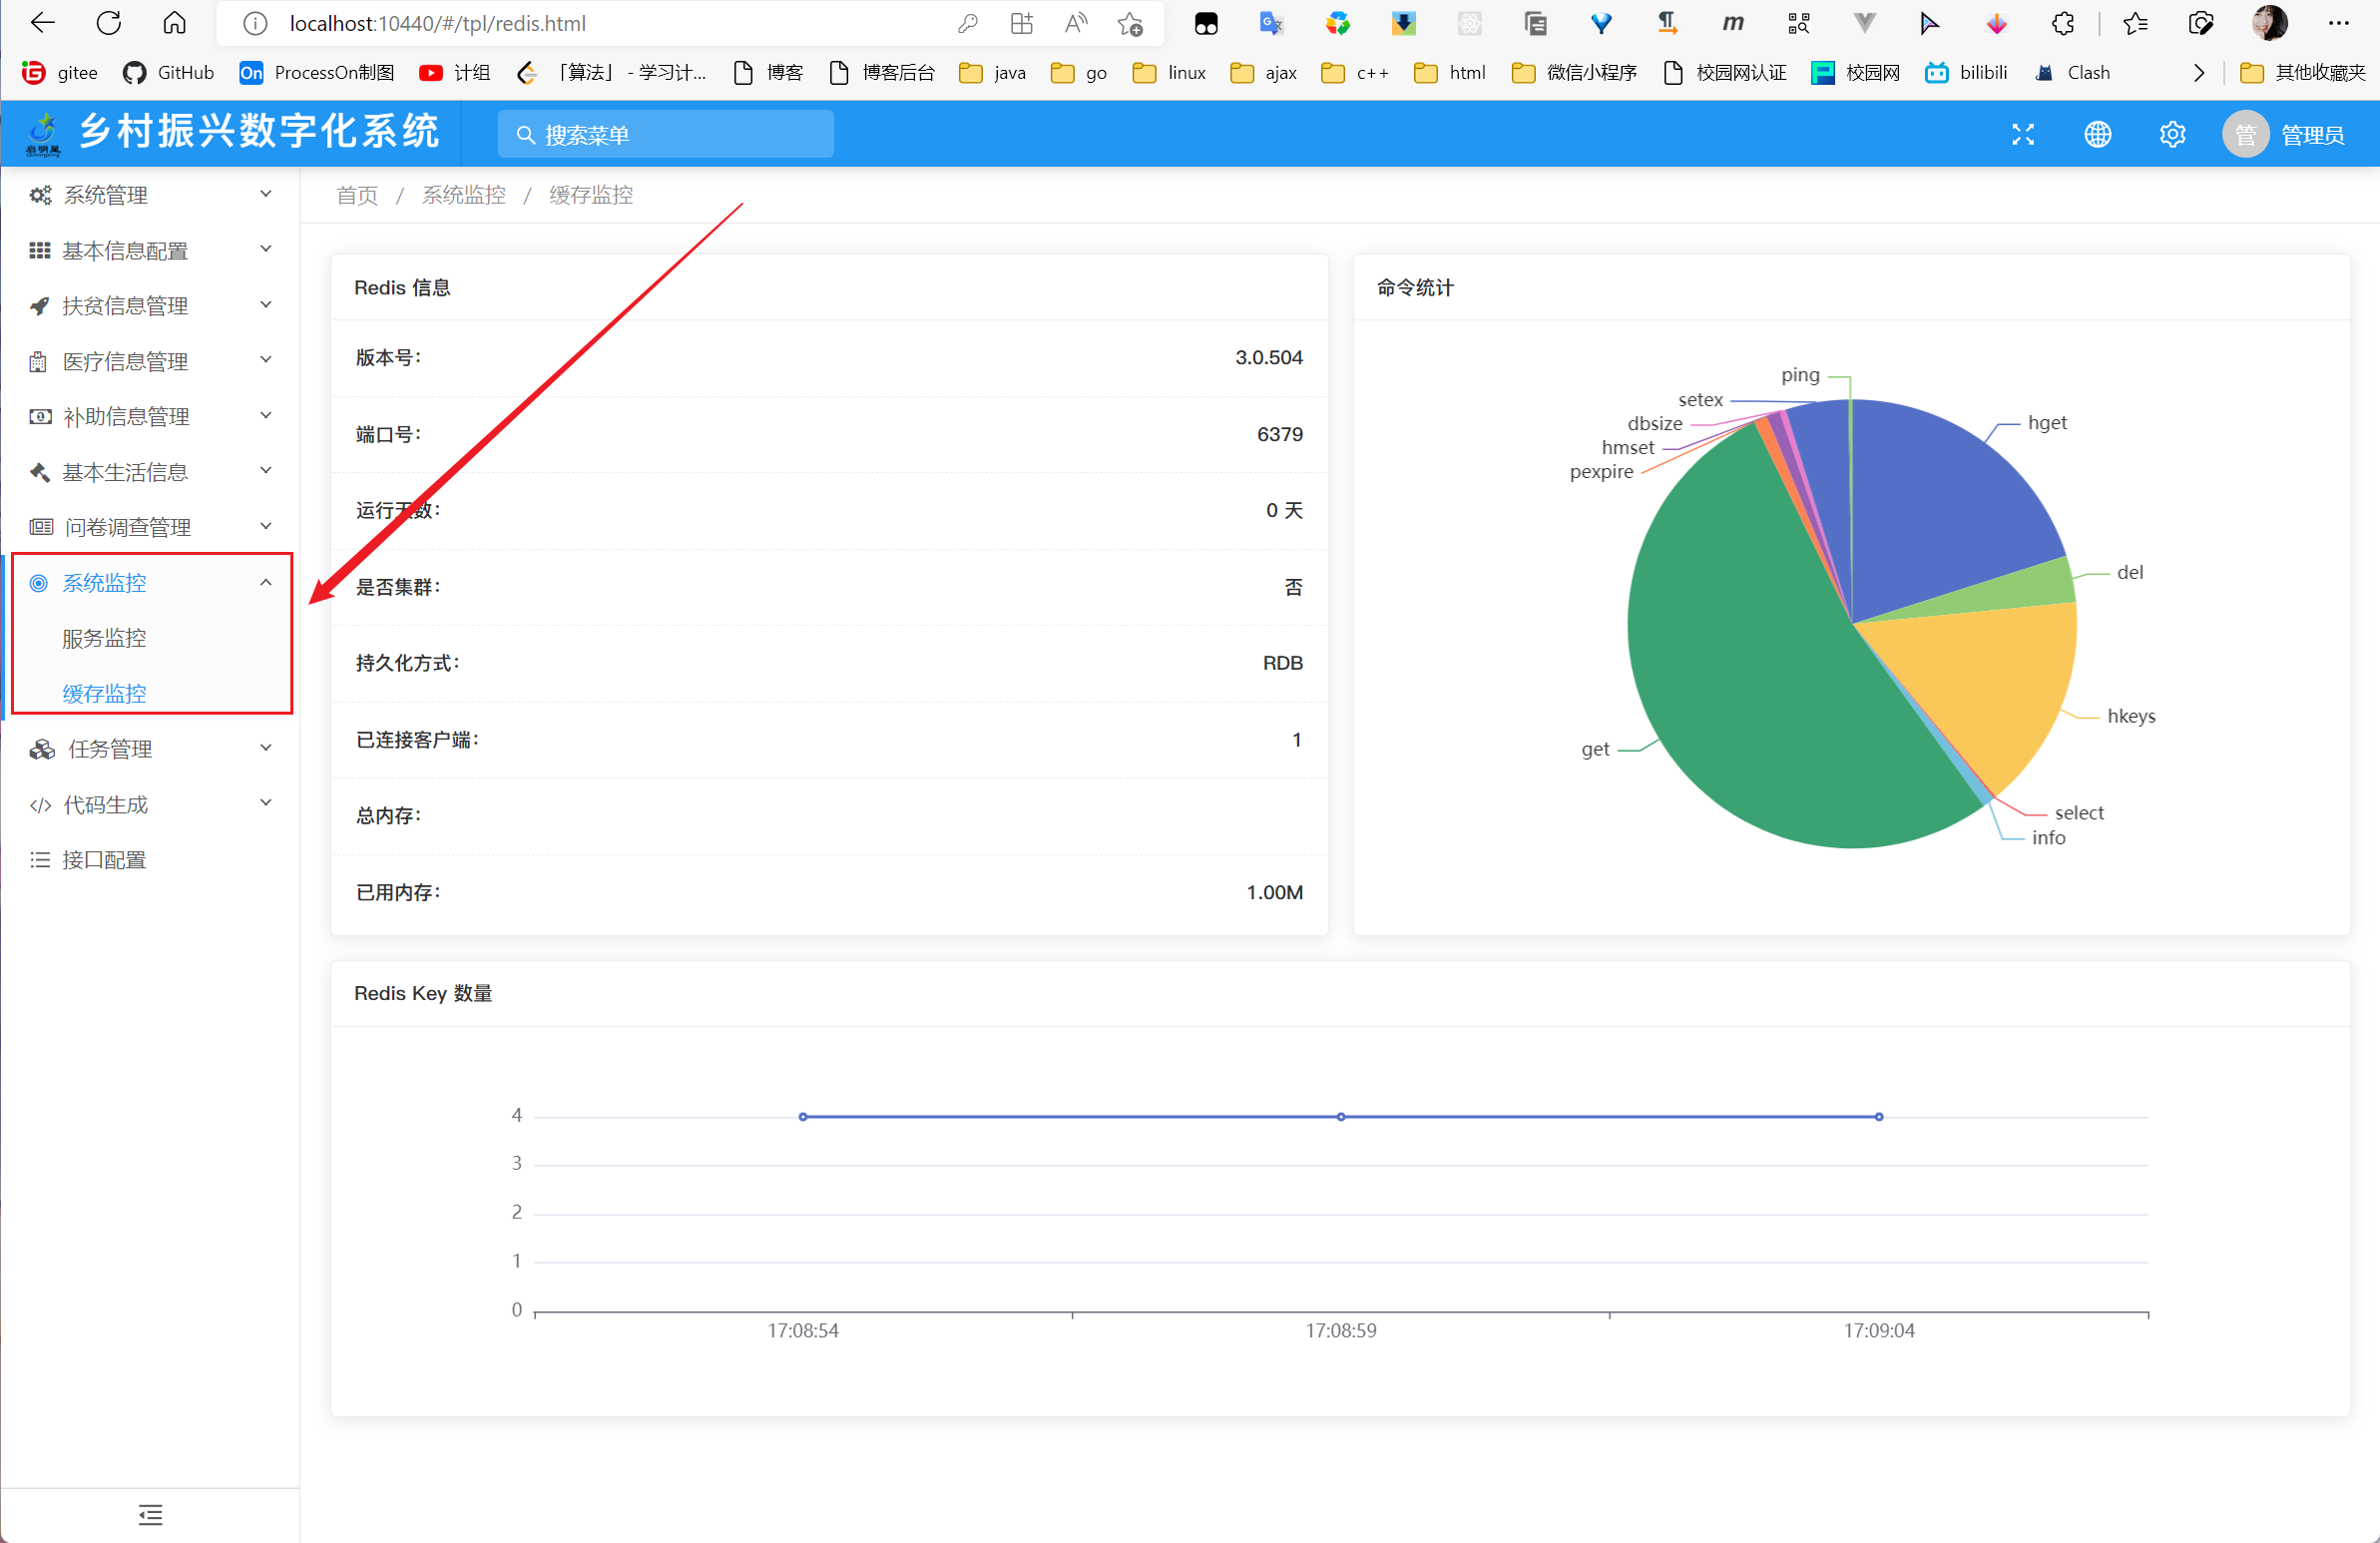Click the admin avatar circle
The height and width of the screenshot is (1543, 2380).
[x=2245, y=135]
